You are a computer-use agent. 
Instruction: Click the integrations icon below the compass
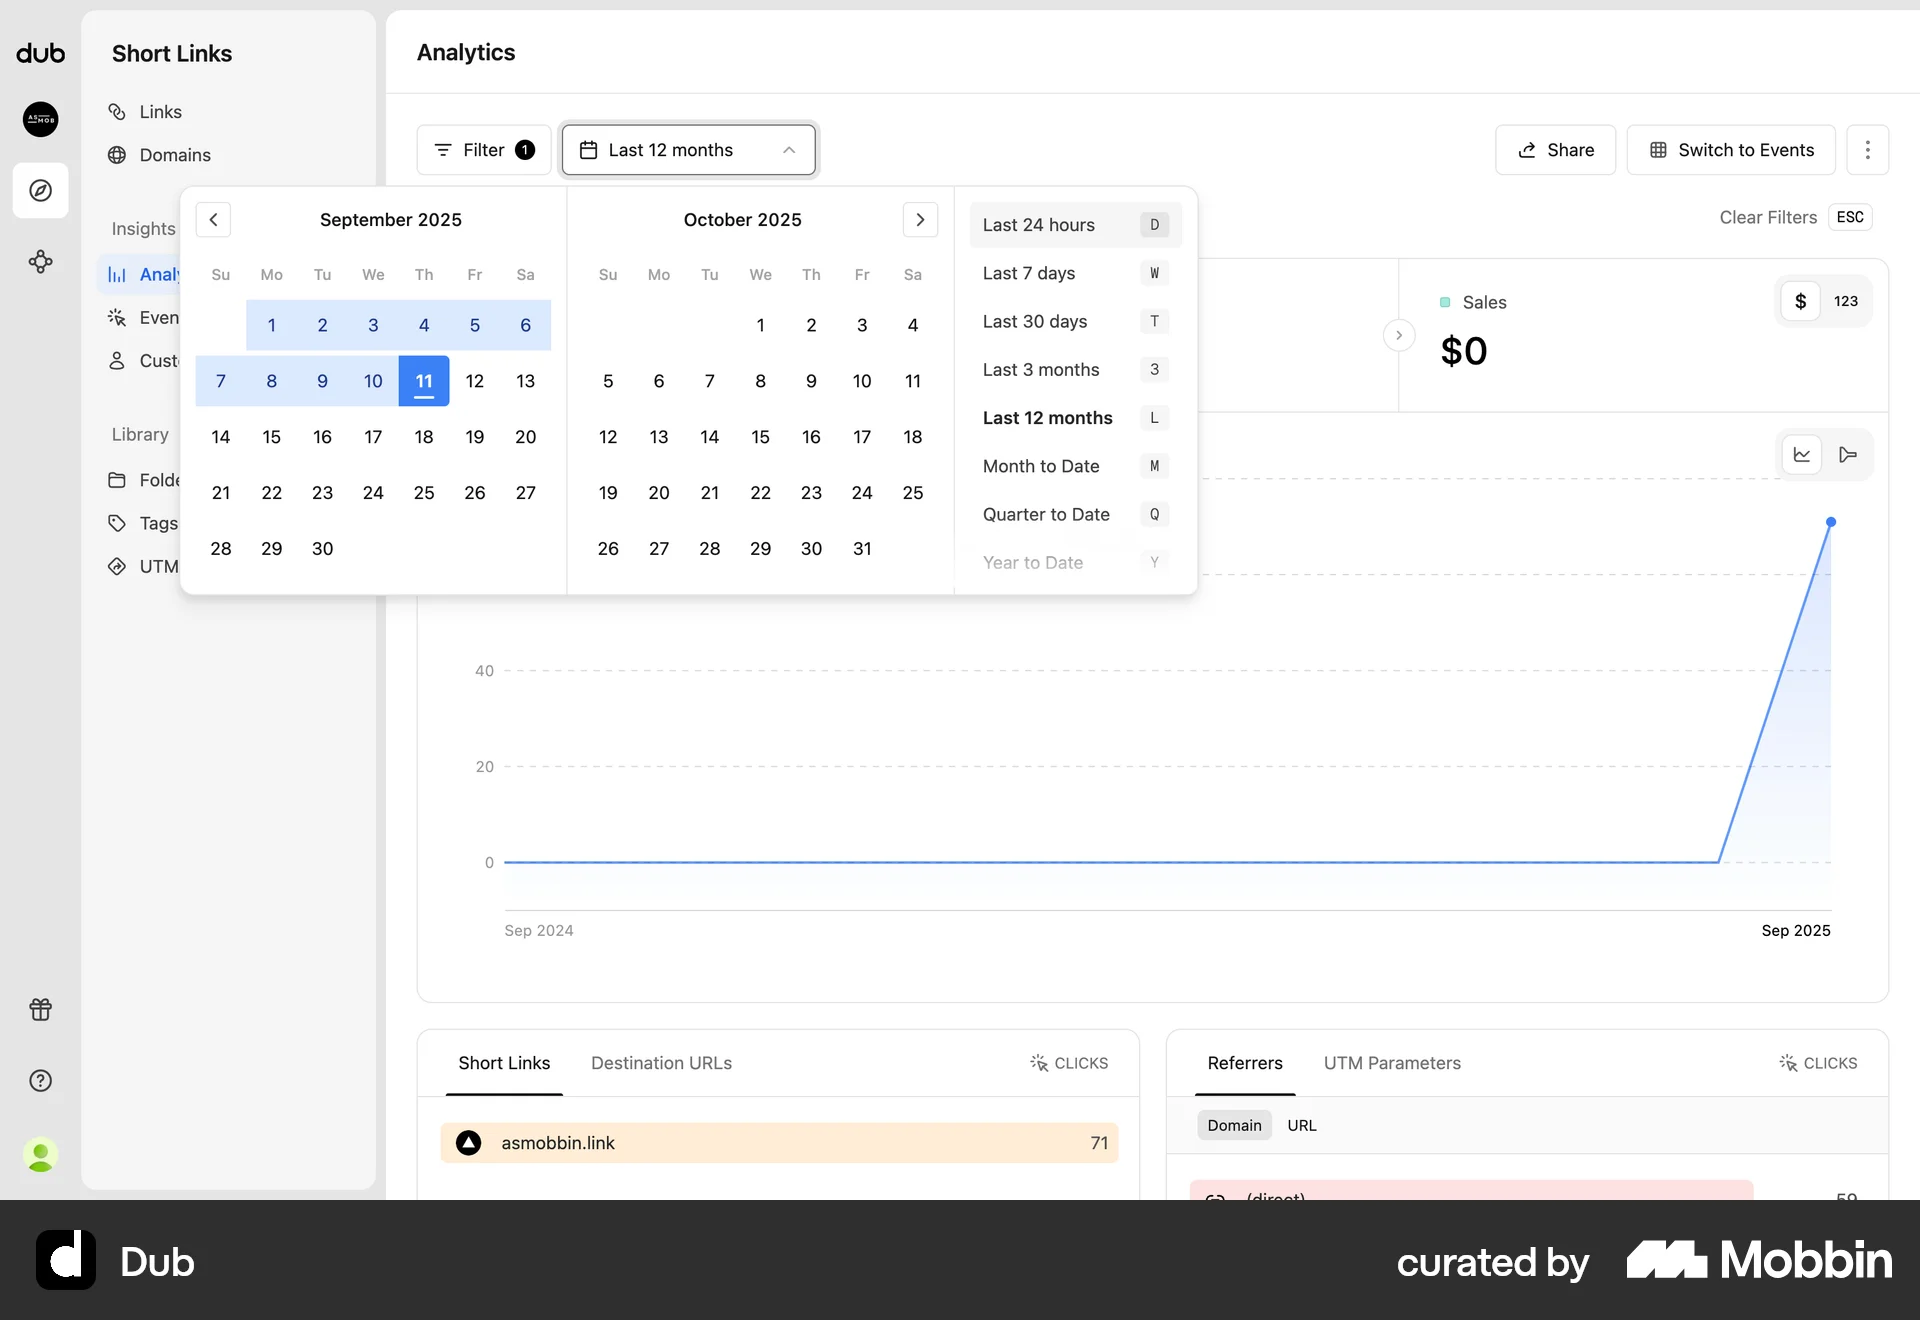(x=40, y=262)
